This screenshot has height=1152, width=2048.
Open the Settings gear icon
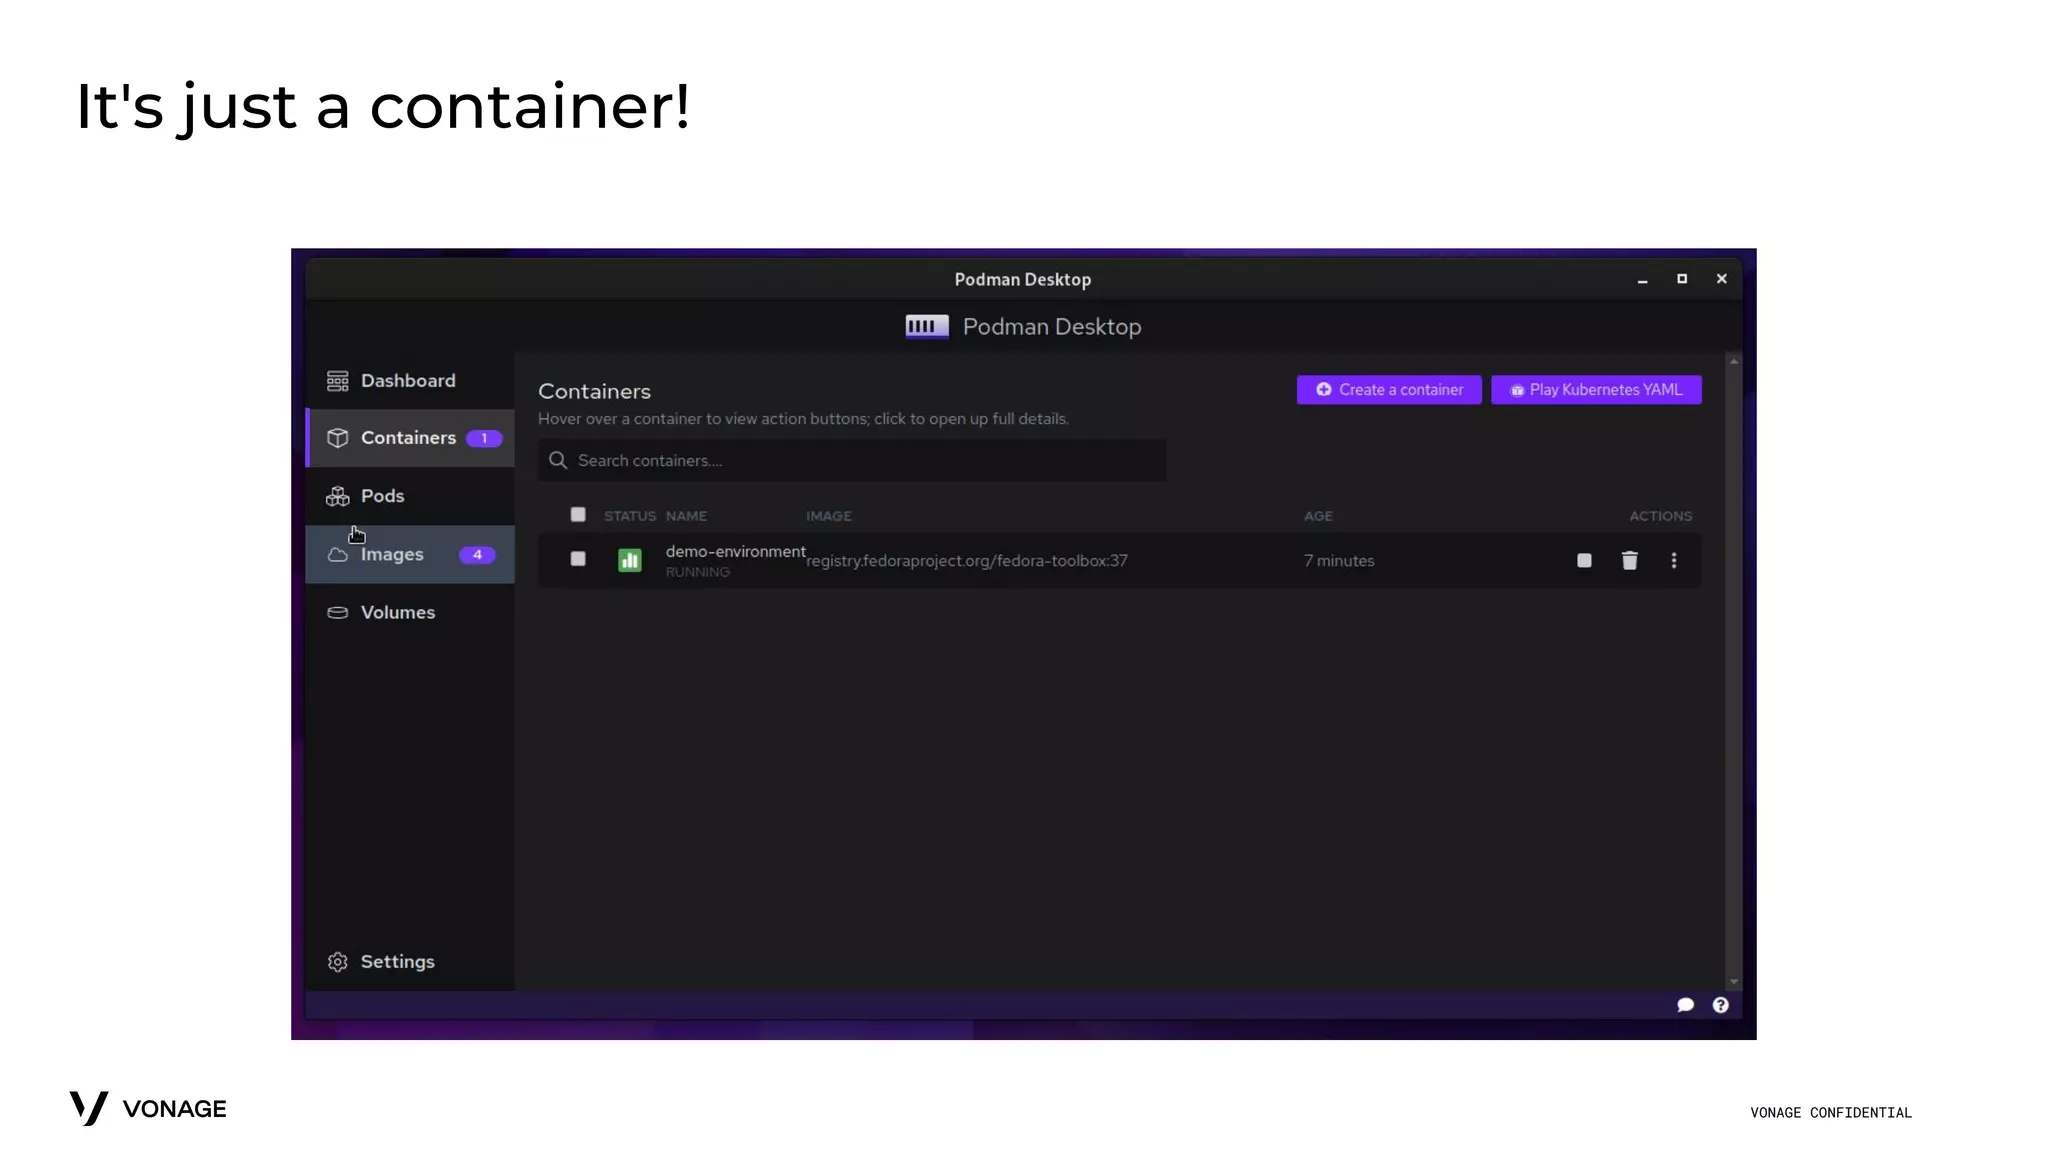click(337, 962)
